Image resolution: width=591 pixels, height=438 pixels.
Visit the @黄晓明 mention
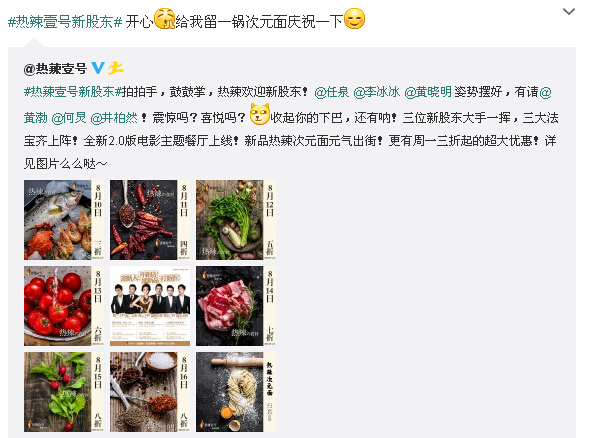(x=428, y=92)
